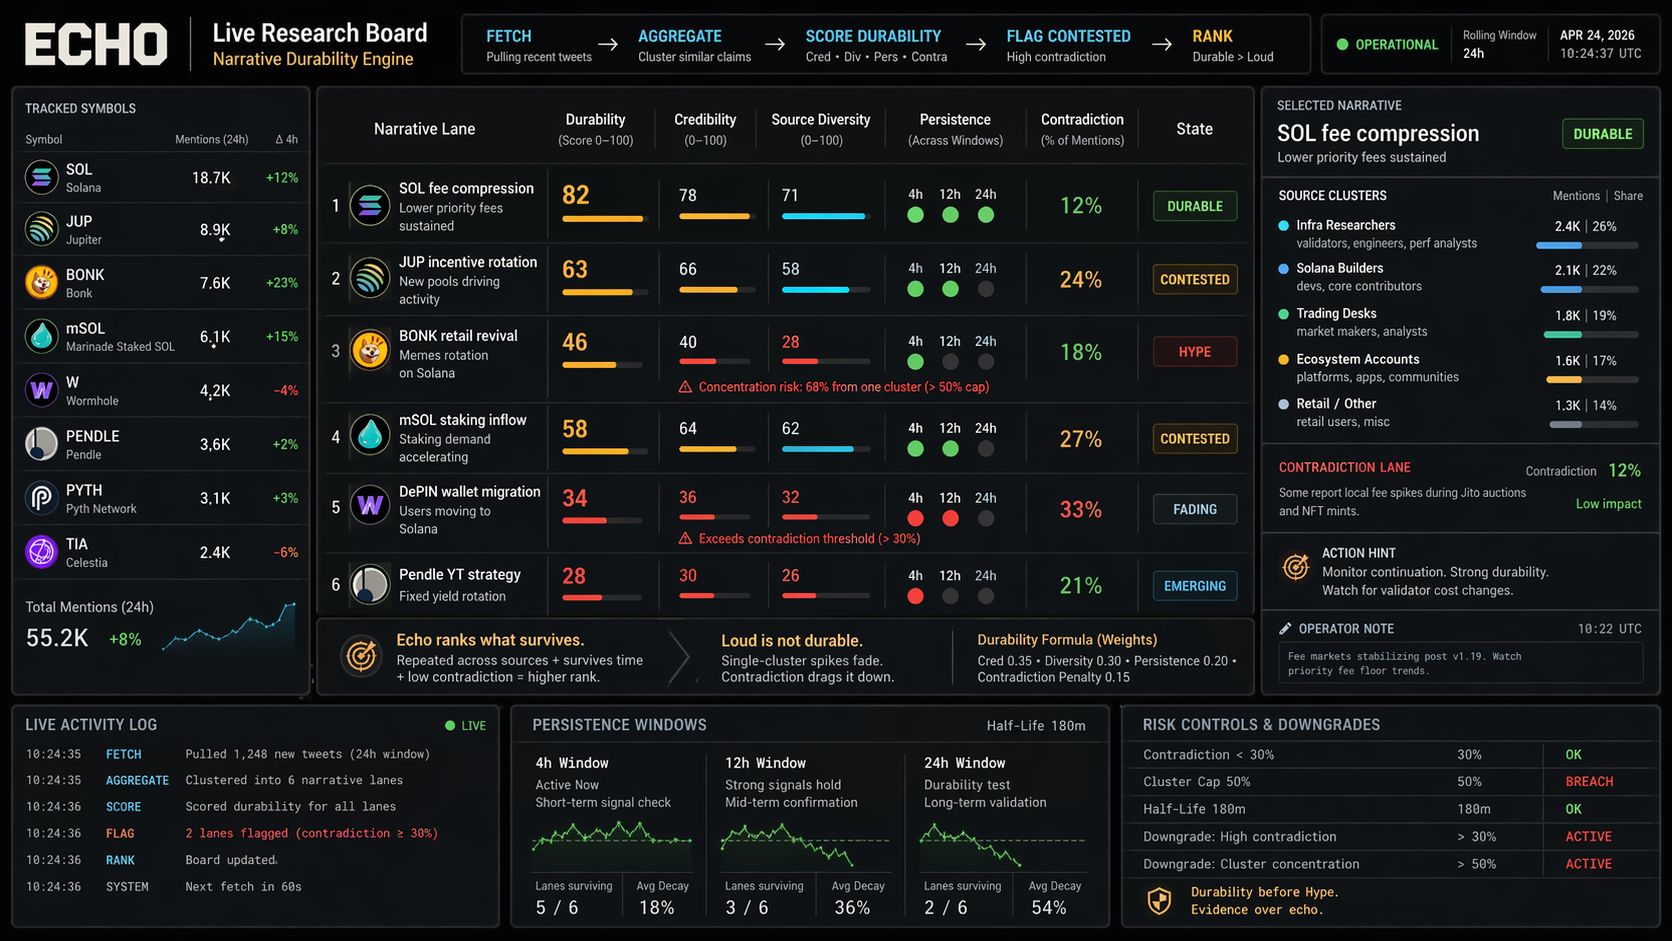Click target icon next to Echo ranks what survives
Image resolution: width=1672 pixels, height=941 pixels.
point(360,656)
